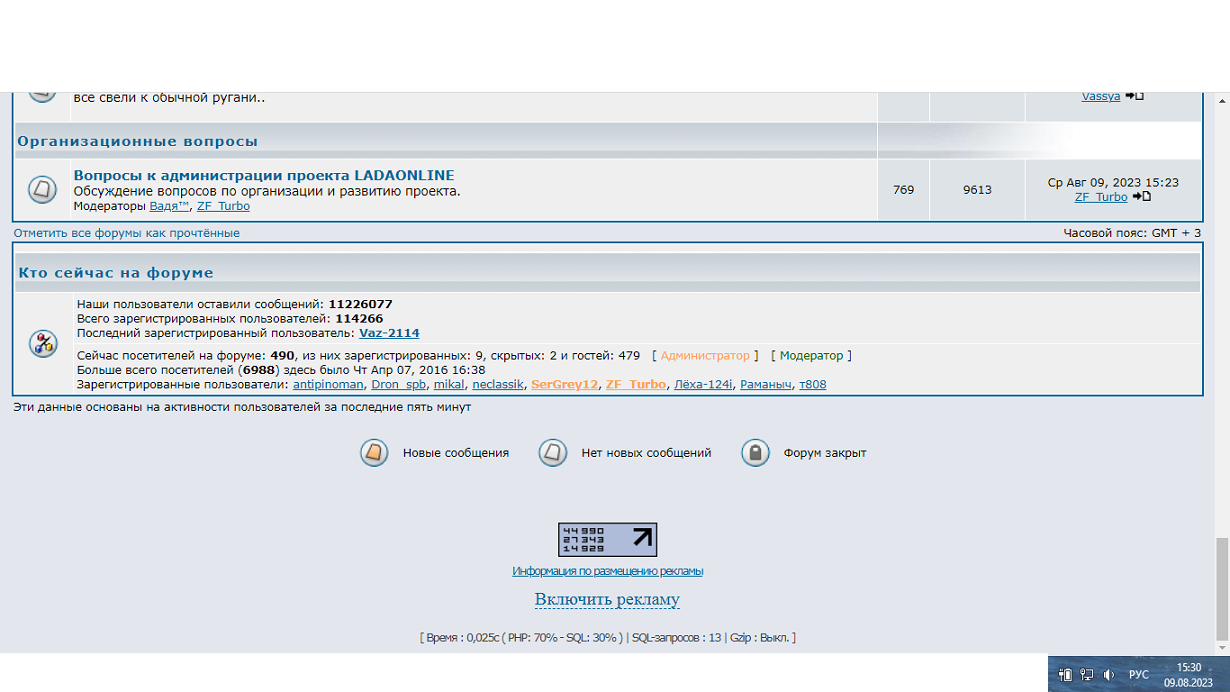This screenshot has height=692, width=1230.
Task: View the 'Администратор' group legend link
Action: point(704,356)
